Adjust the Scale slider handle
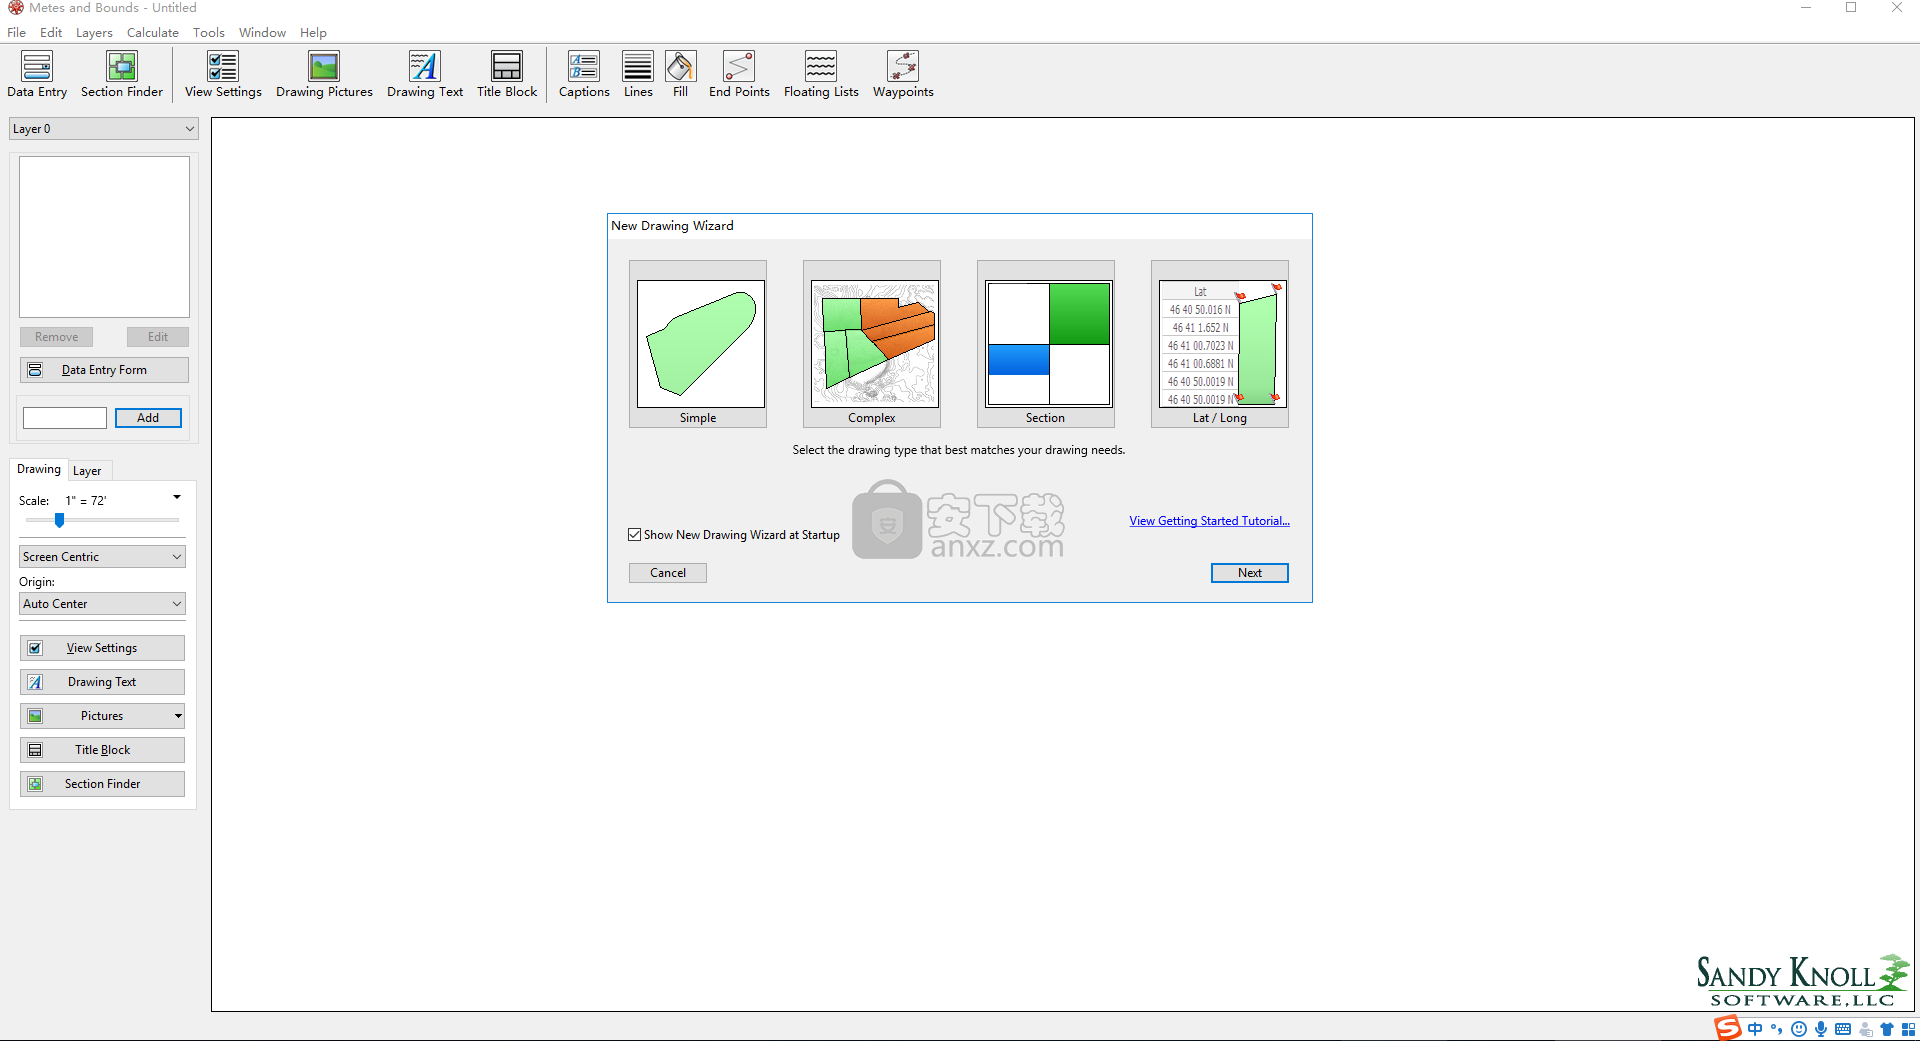1920x1041 pixels. click(59, 520)
